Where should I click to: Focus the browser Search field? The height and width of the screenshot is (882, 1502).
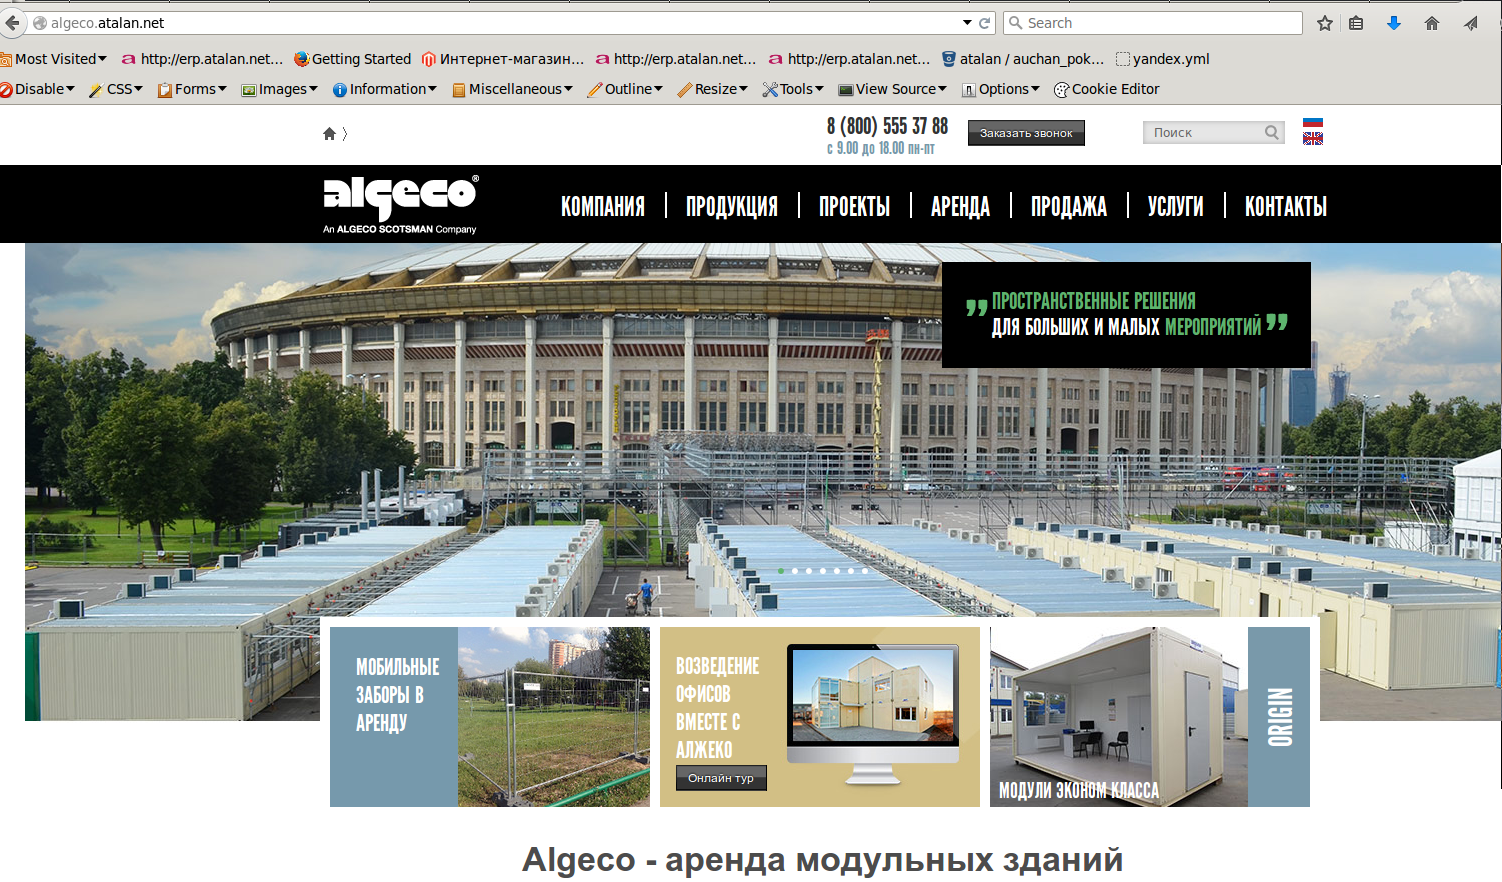[1153, 23]
